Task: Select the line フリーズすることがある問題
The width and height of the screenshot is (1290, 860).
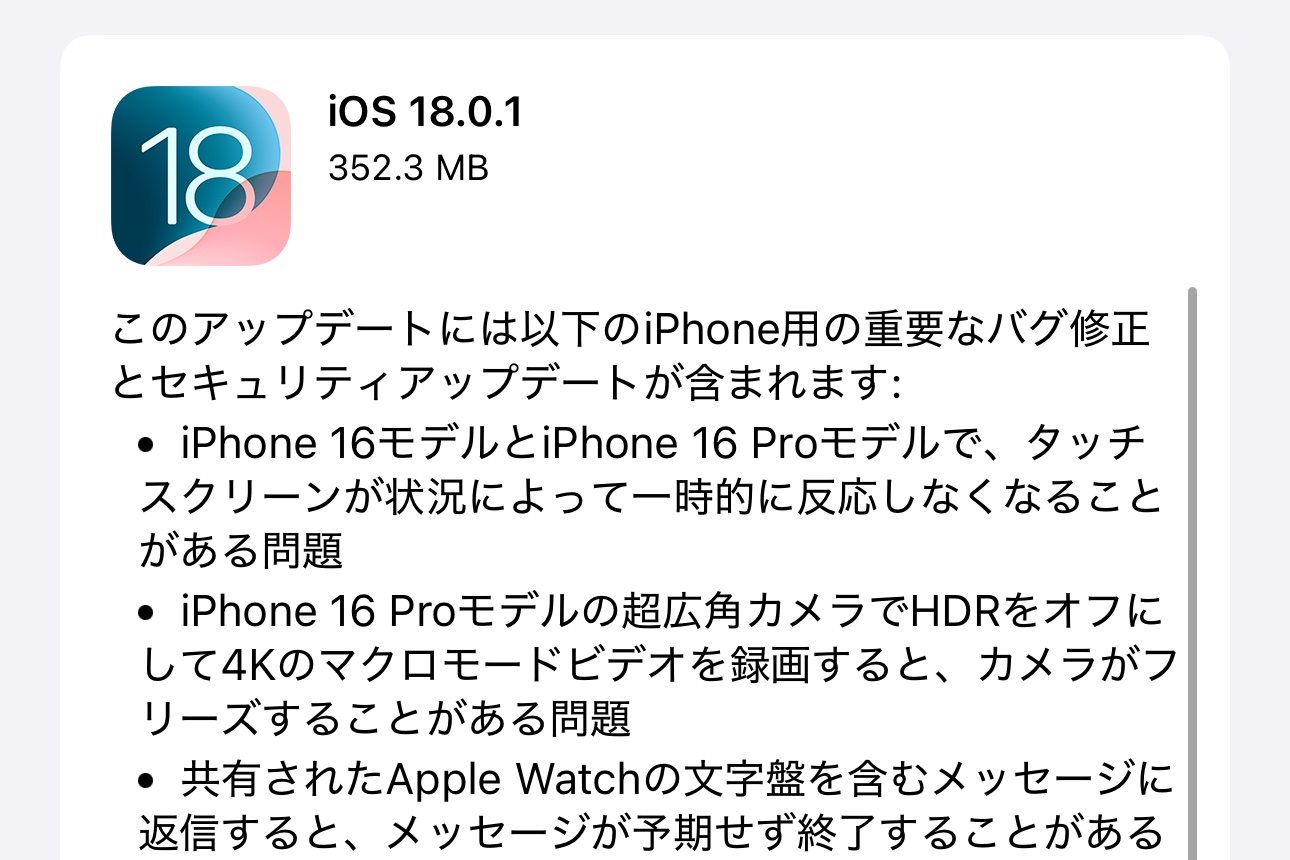Action: tap(385, 718)
